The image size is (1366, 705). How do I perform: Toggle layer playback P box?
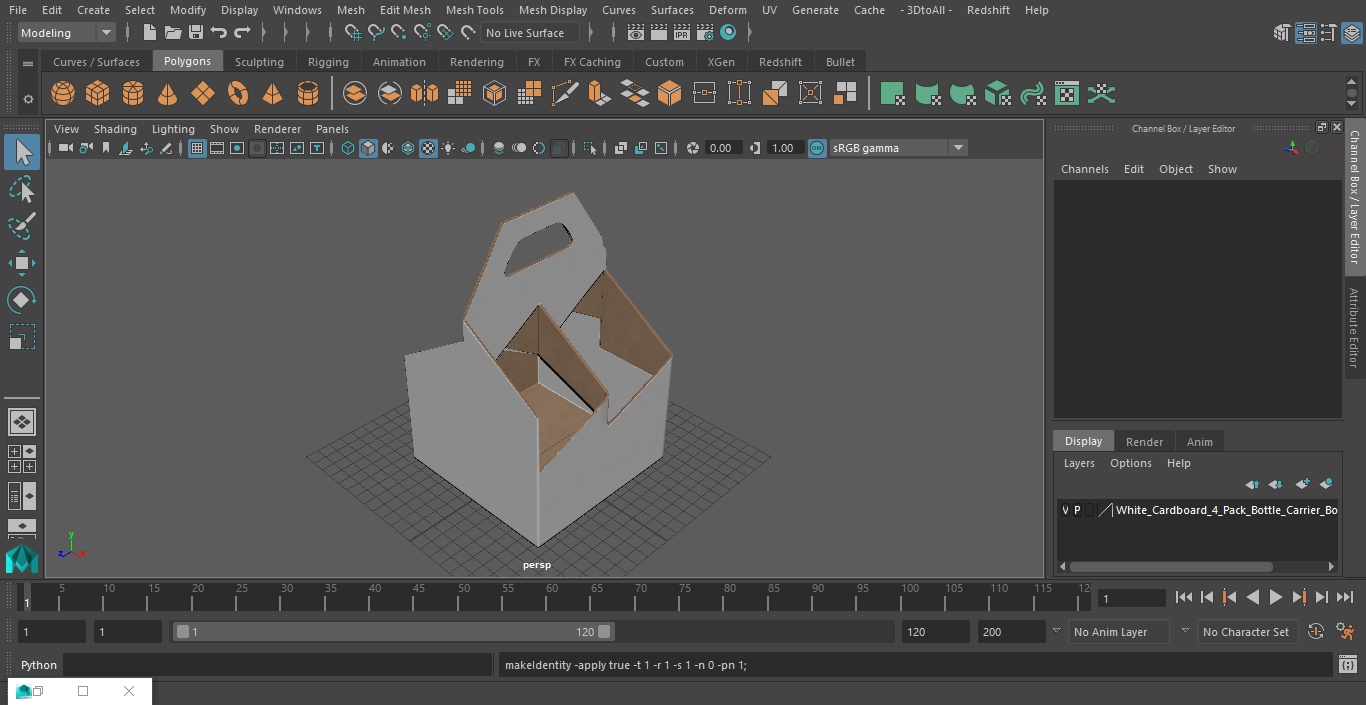[x=1077, y=510]
